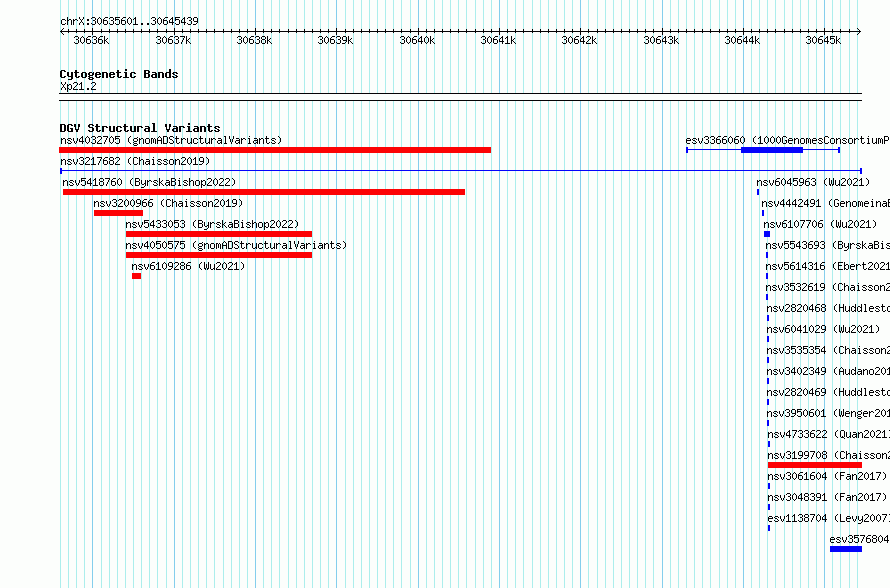890x588 pixels.
Task: Click the nsv4032705 gnomAD variant label
Action: 171,140
